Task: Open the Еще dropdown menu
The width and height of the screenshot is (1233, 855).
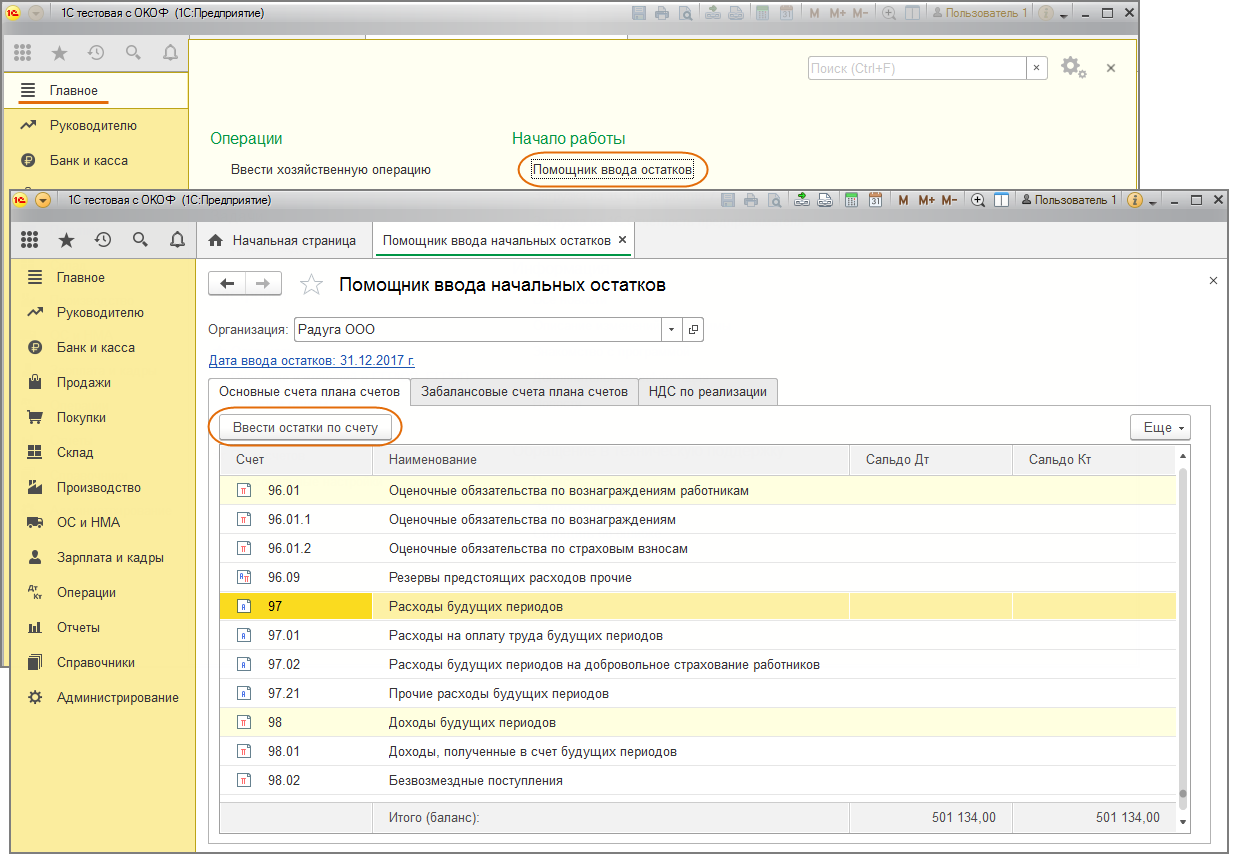Action: click(x=1159, y=427)
